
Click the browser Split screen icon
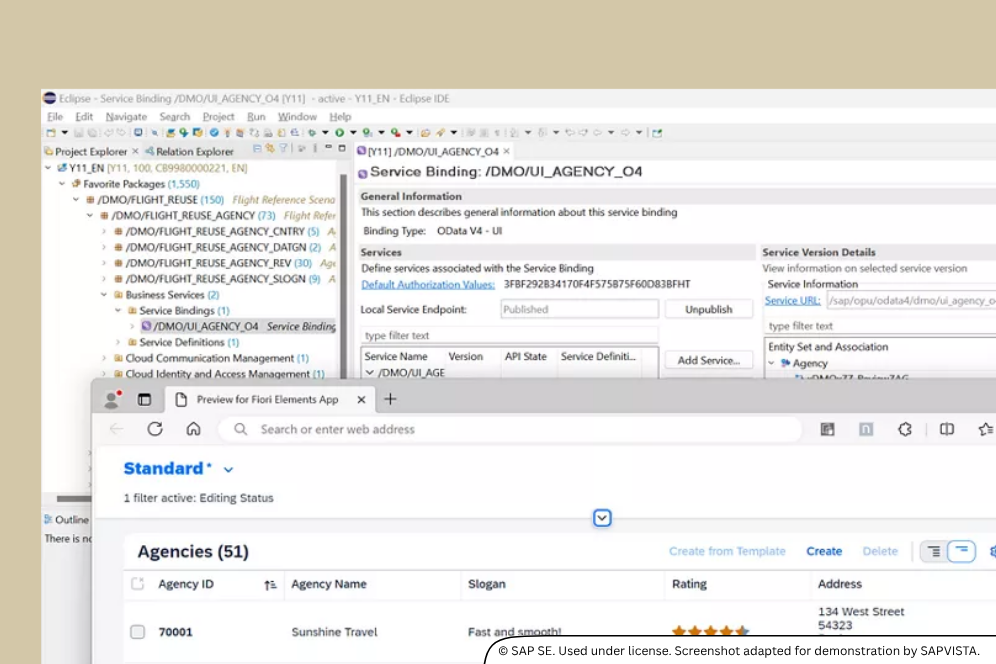click(946, 430)
